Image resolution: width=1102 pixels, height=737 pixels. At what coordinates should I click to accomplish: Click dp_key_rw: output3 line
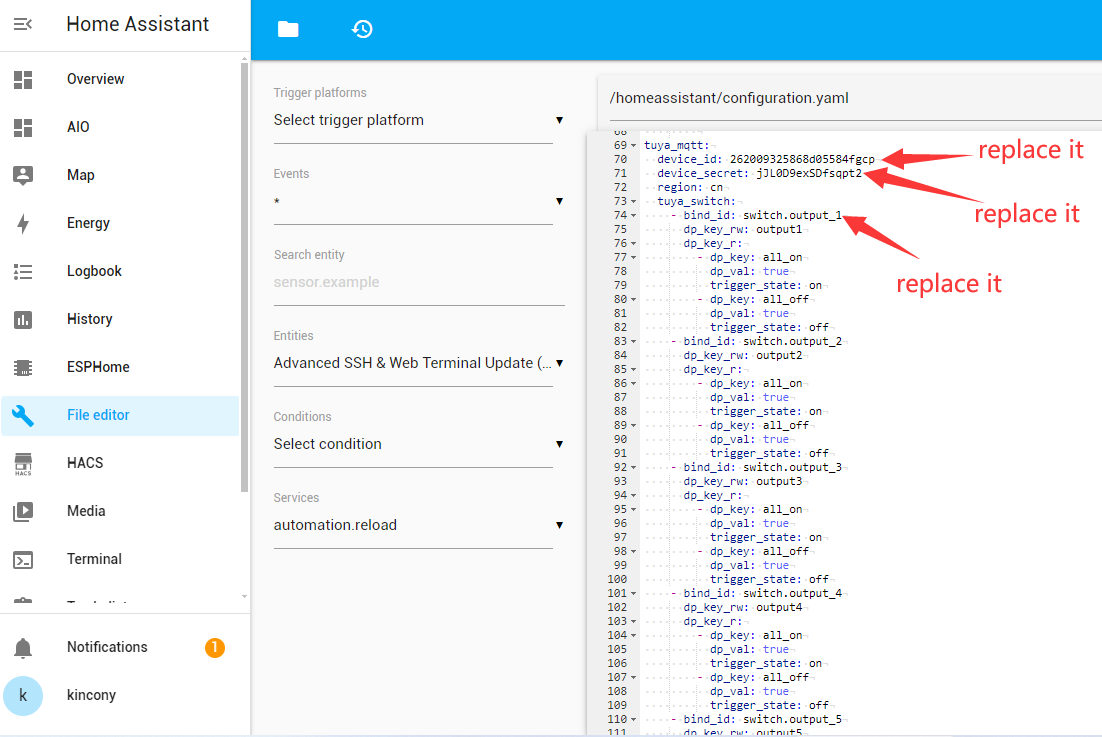coord(743,482)
